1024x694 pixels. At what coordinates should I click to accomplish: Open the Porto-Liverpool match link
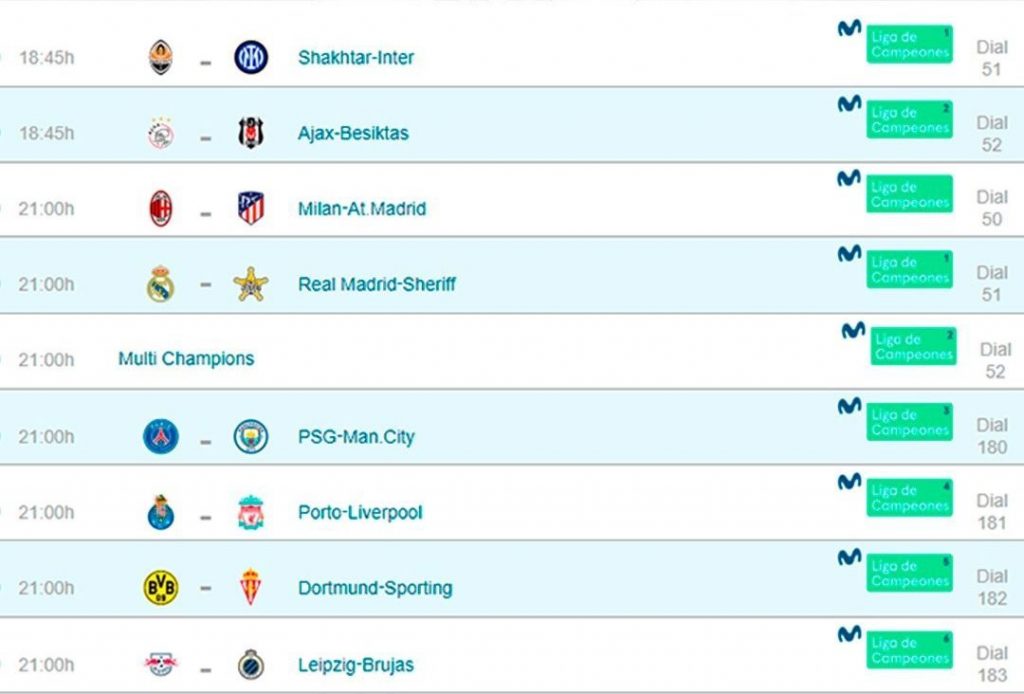click(x=360, y=513)
